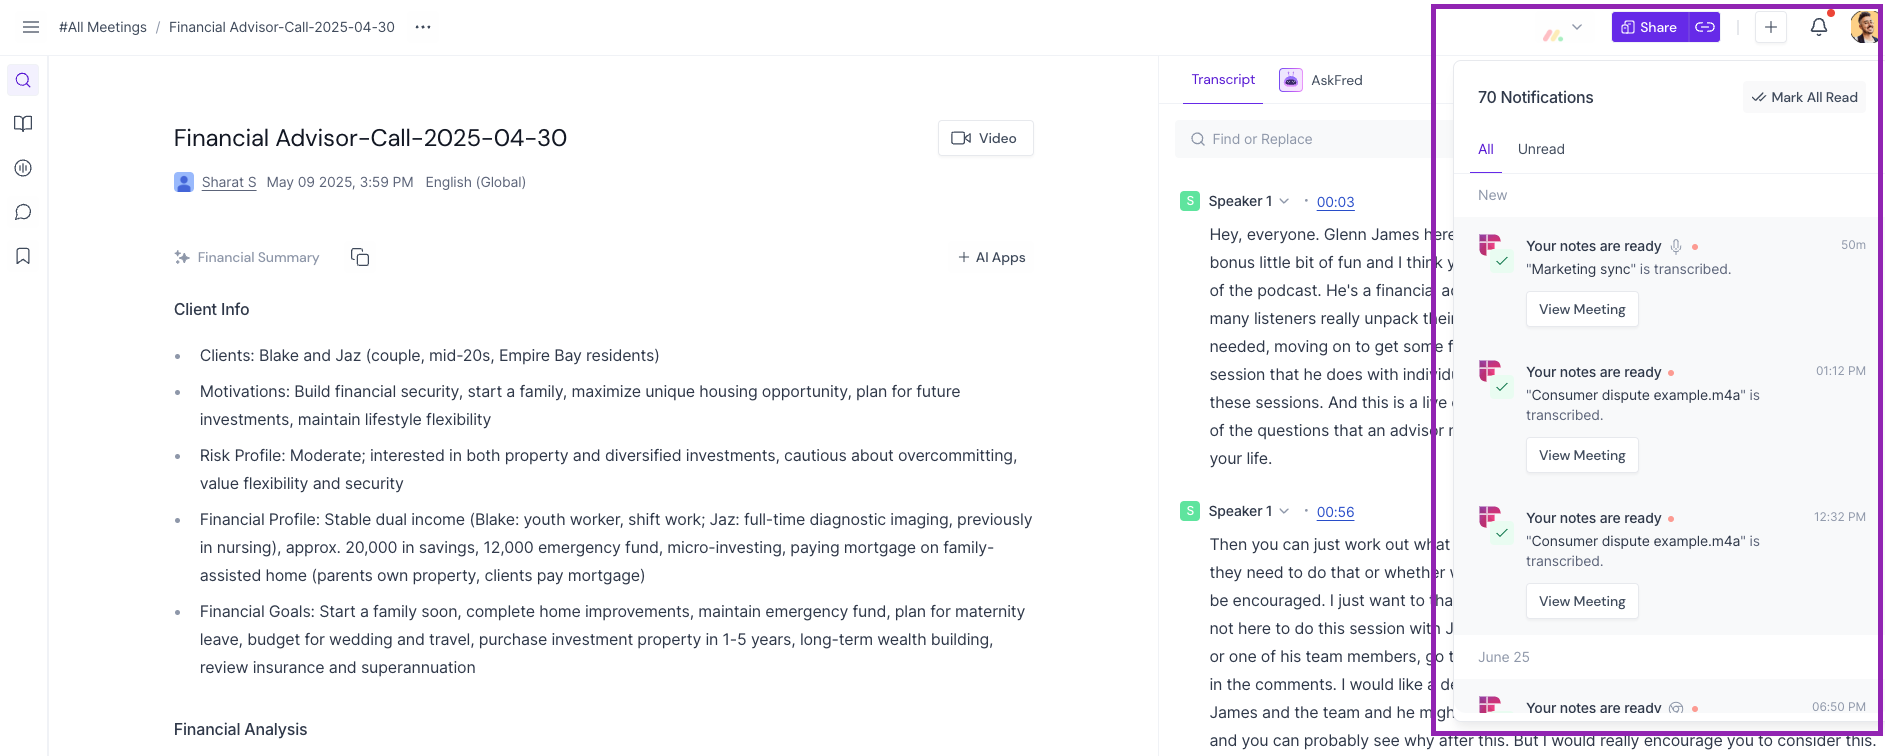This screenshot has height=756, width=1885.
Task: Select the Unread notifications tab
Action: coord(1540,149)
